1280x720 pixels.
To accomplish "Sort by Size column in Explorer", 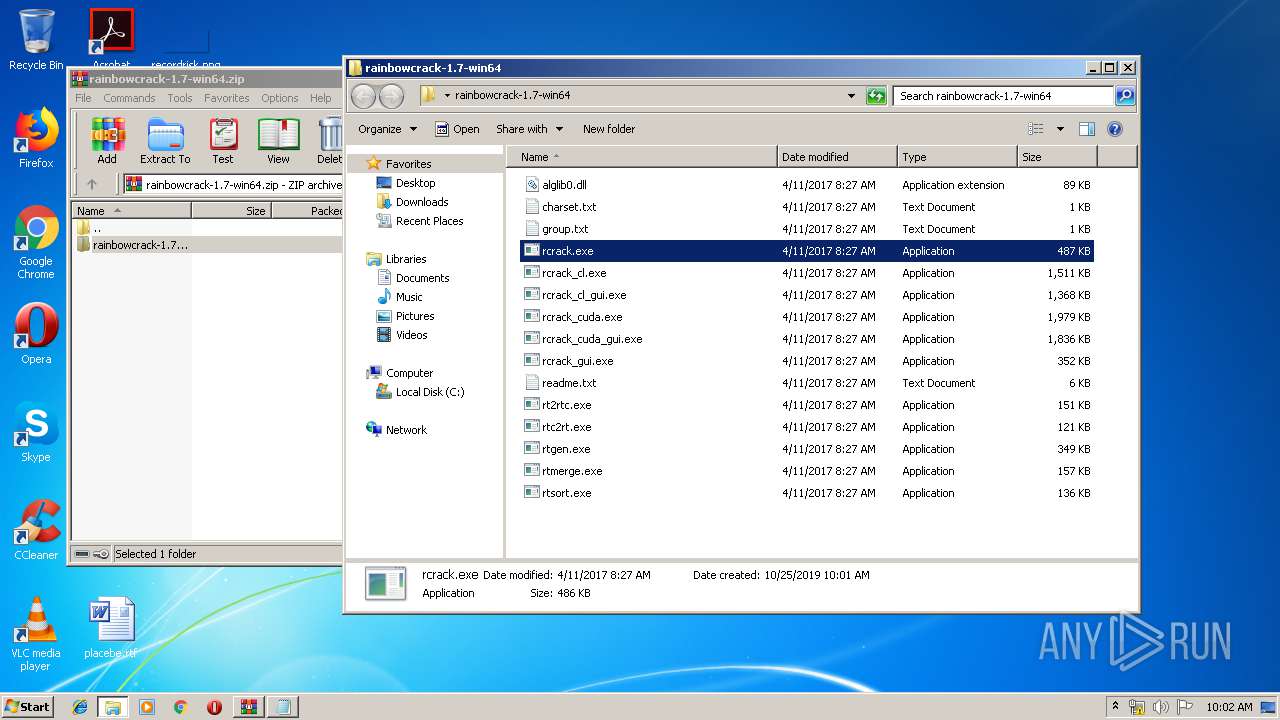I will tap(1057, 157).
